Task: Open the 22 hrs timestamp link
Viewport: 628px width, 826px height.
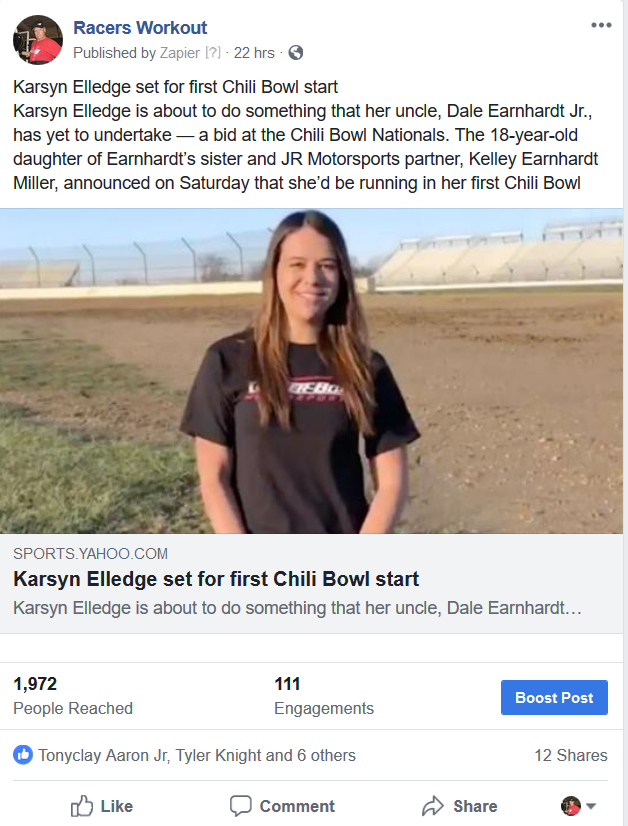Action: tap(254, 53)
